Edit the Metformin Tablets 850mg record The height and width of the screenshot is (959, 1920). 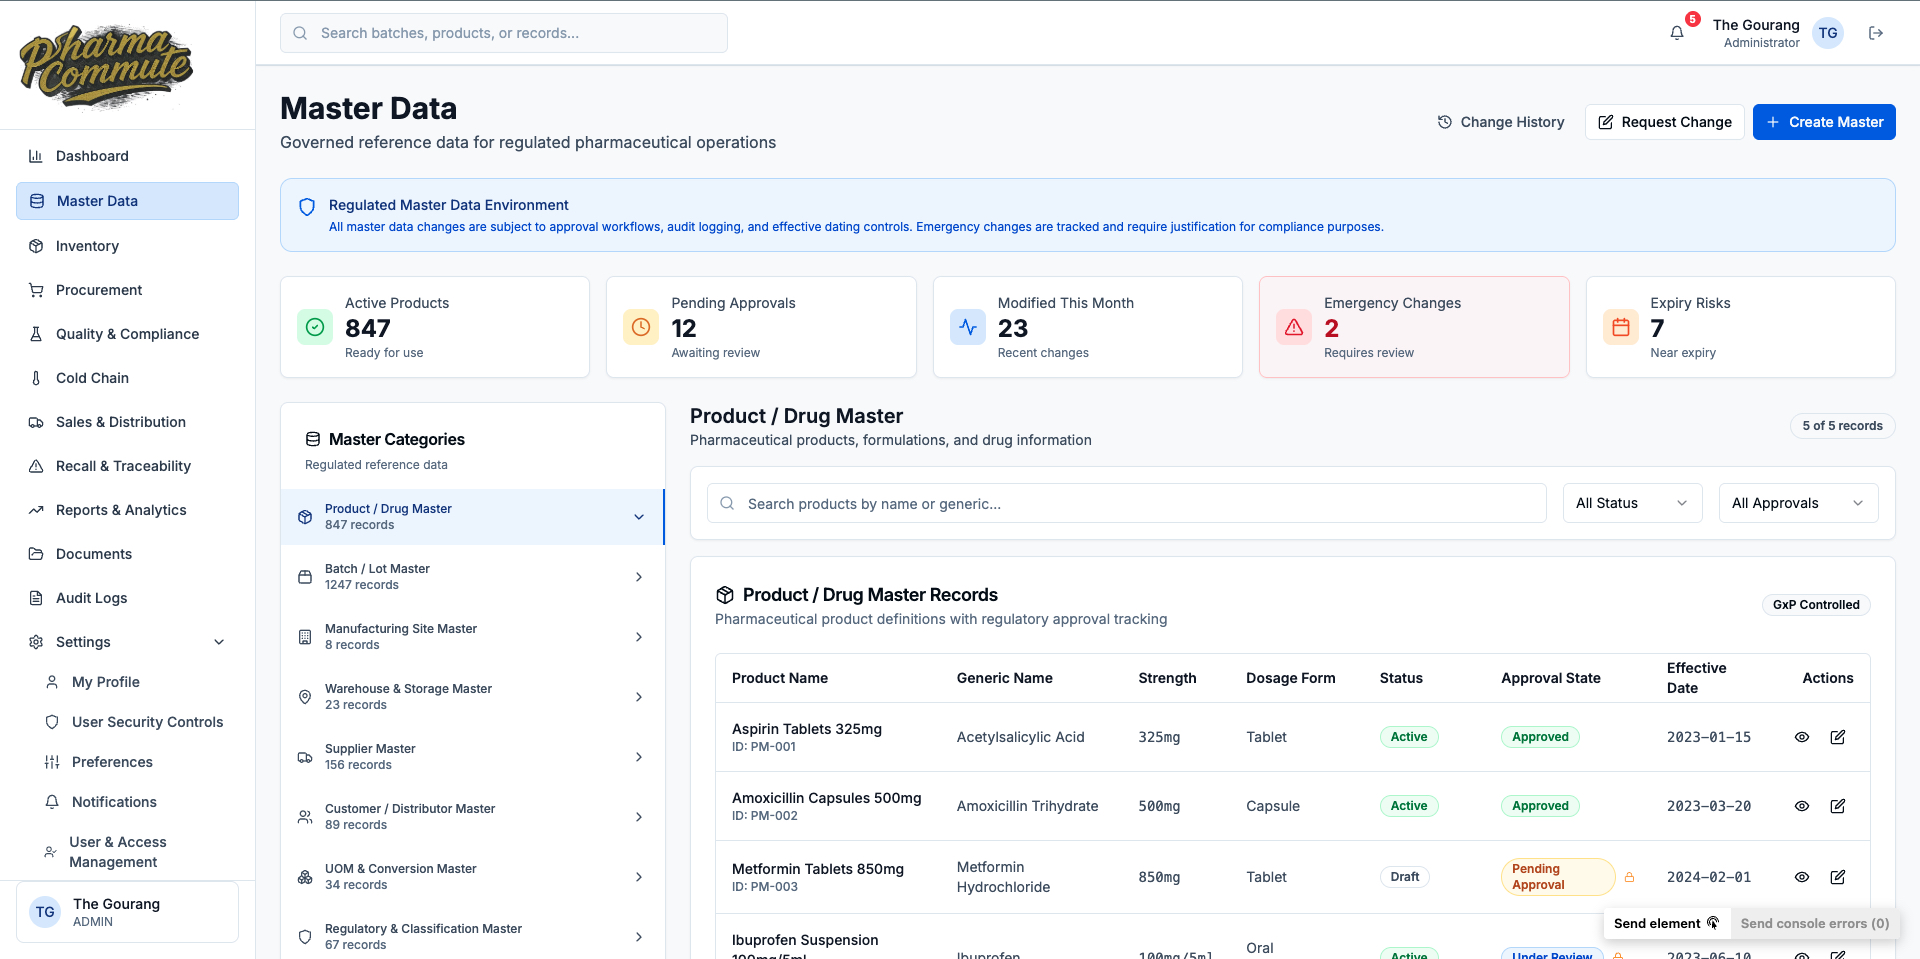[x=1838, y=877]
